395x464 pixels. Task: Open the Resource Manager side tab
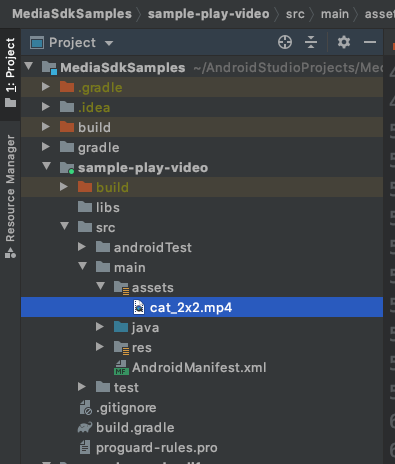[10, 195]
